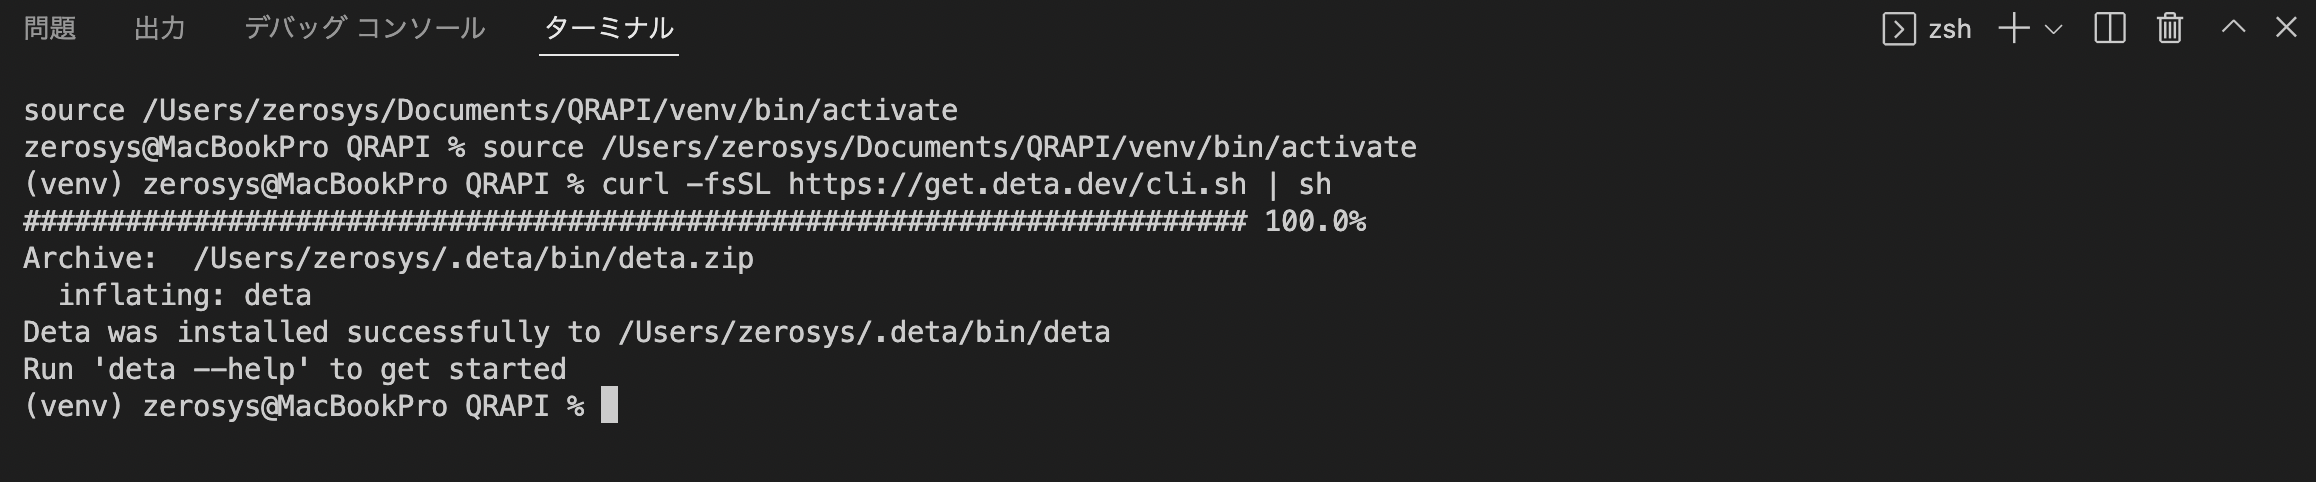Switch to the 出力 (Output) tab
The width and height of the screenshot is (2316, 482).
coord(160,28)
